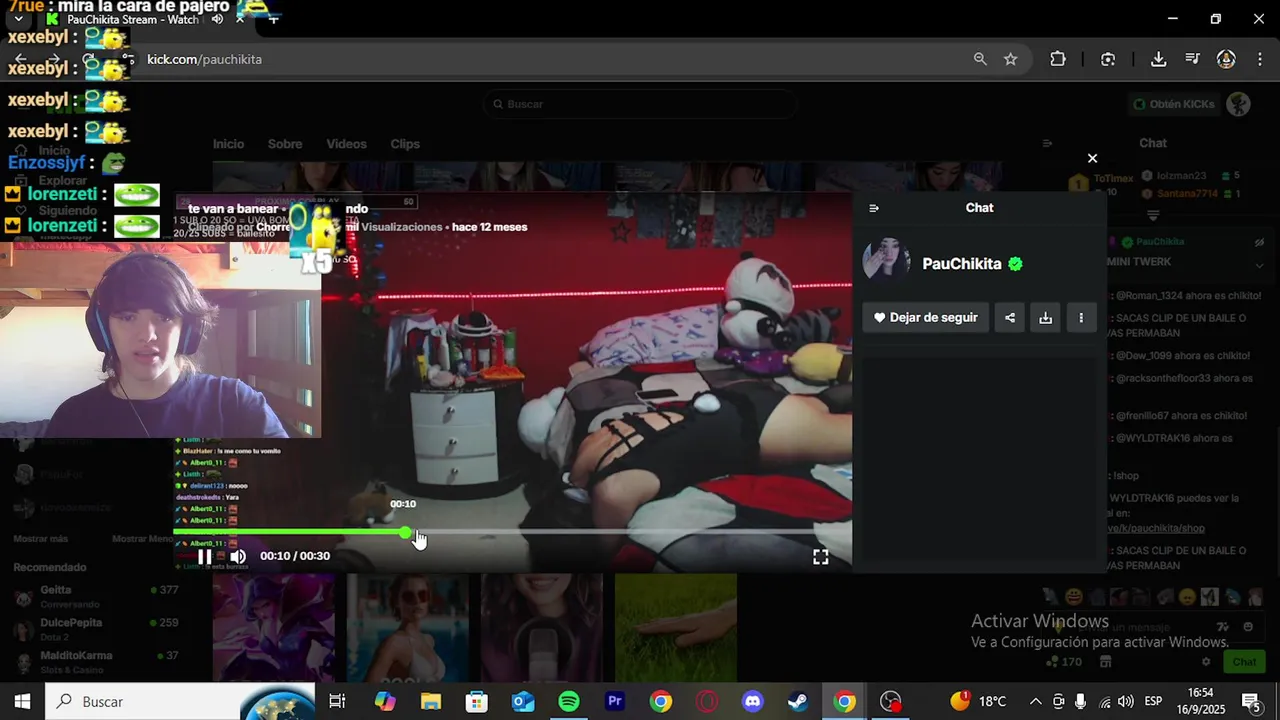
Task: Open Chrome profile avatar
Action: [1226, 59]
